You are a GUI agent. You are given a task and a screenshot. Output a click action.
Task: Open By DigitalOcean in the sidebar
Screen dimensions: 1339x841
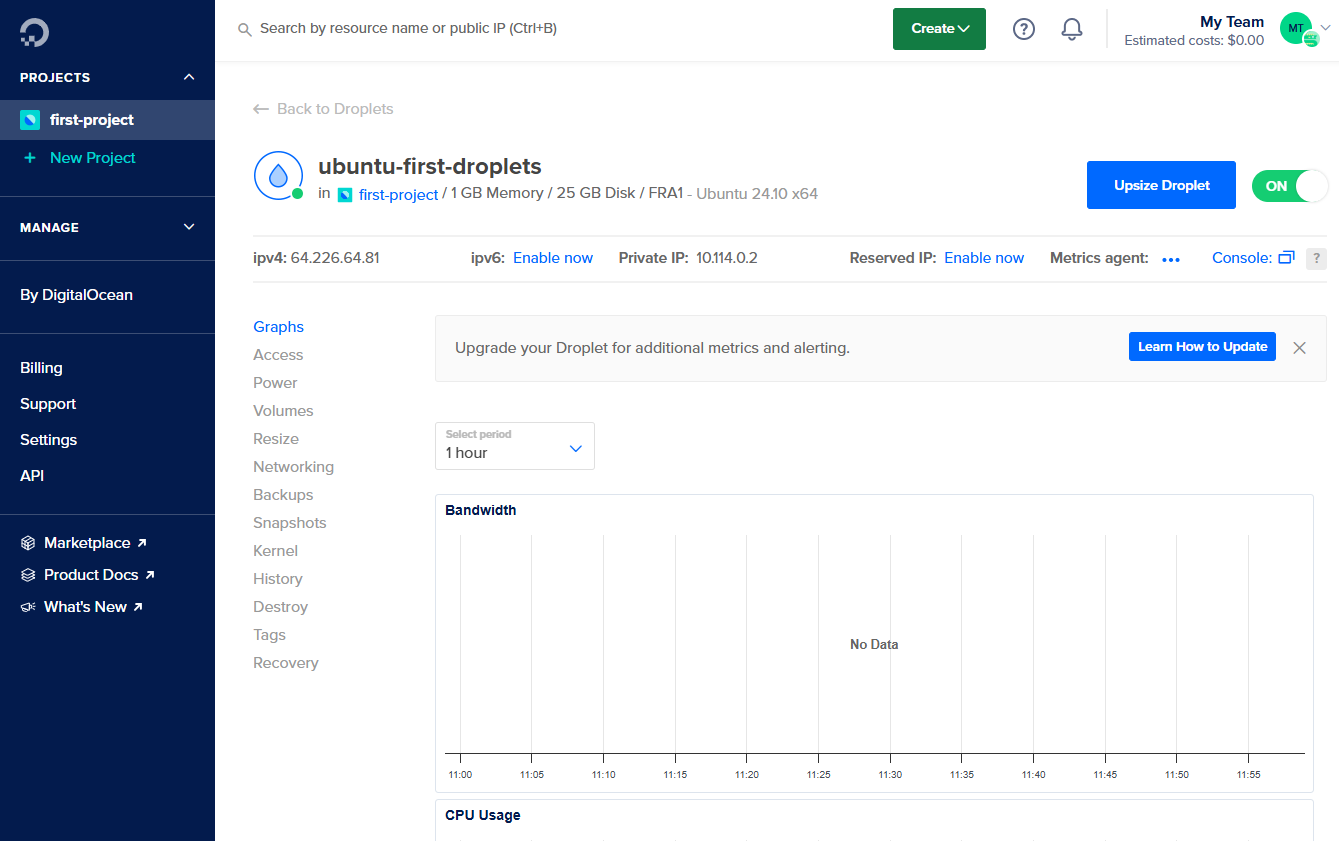[76, 295]
